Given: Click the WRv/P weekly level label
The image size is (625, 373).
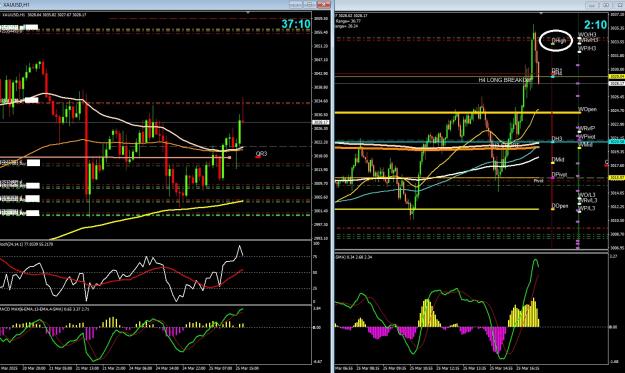Looking at the screenshot, I should 587,128.
